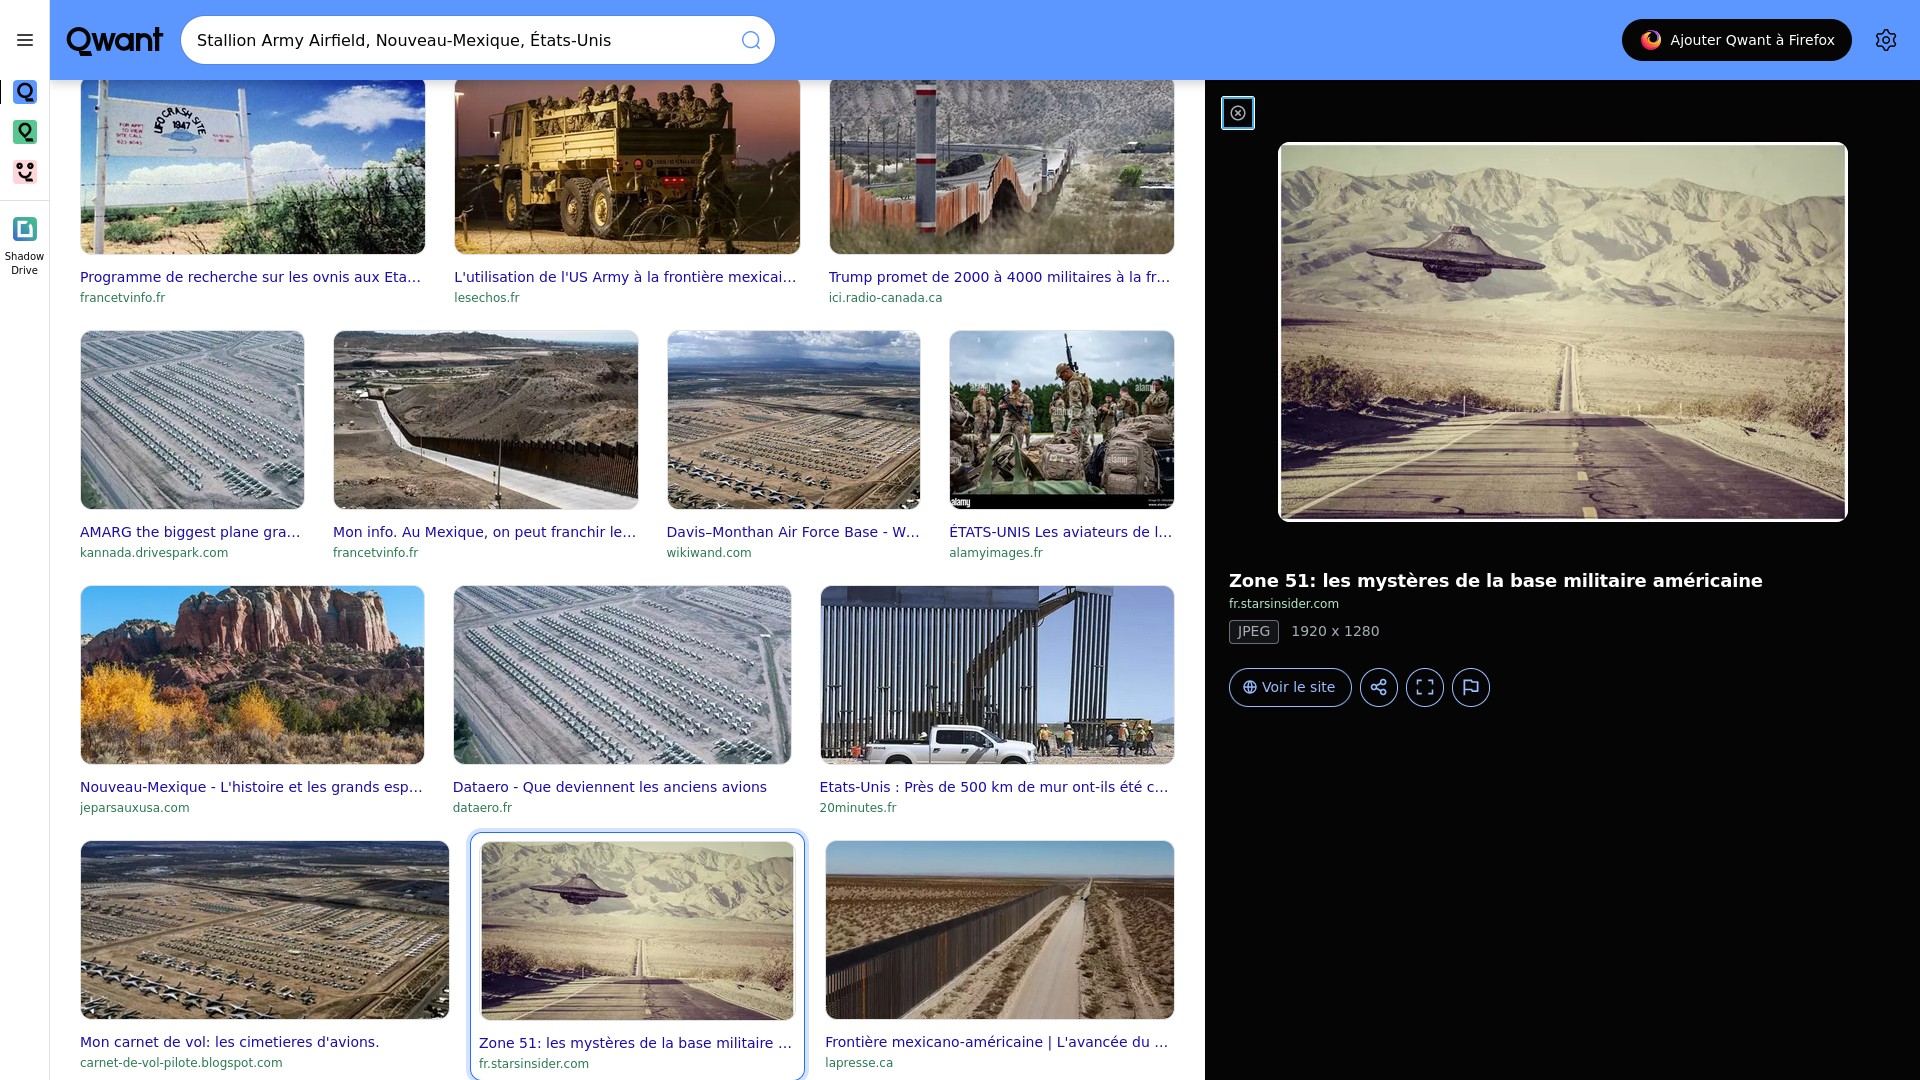Report image with the flag icon
Image resolution: width=1920 pixels, height=1080 pixels.
pos(1470,687)
